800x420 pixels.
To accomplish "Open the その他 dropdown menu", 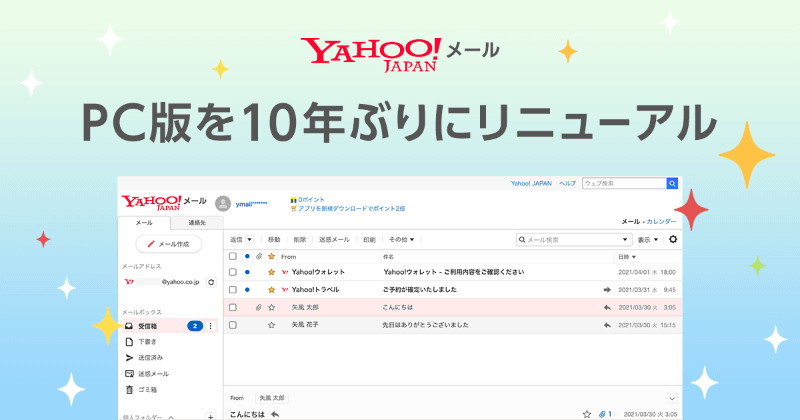I will (x=402, y=239).
